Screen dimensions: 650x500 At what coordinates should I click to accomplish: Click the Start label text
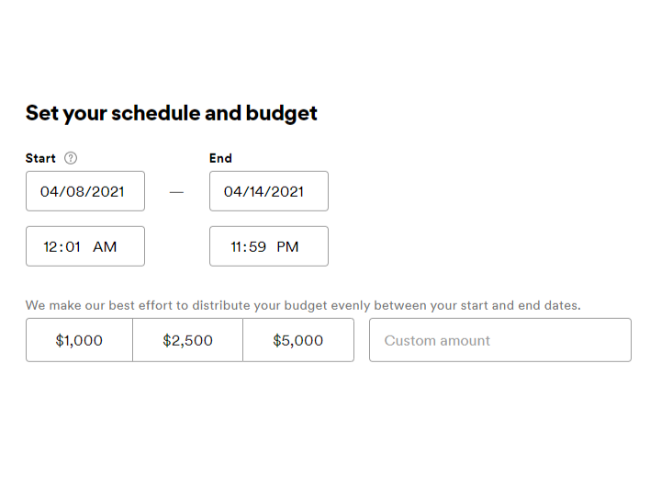click(x=40, y=158)
